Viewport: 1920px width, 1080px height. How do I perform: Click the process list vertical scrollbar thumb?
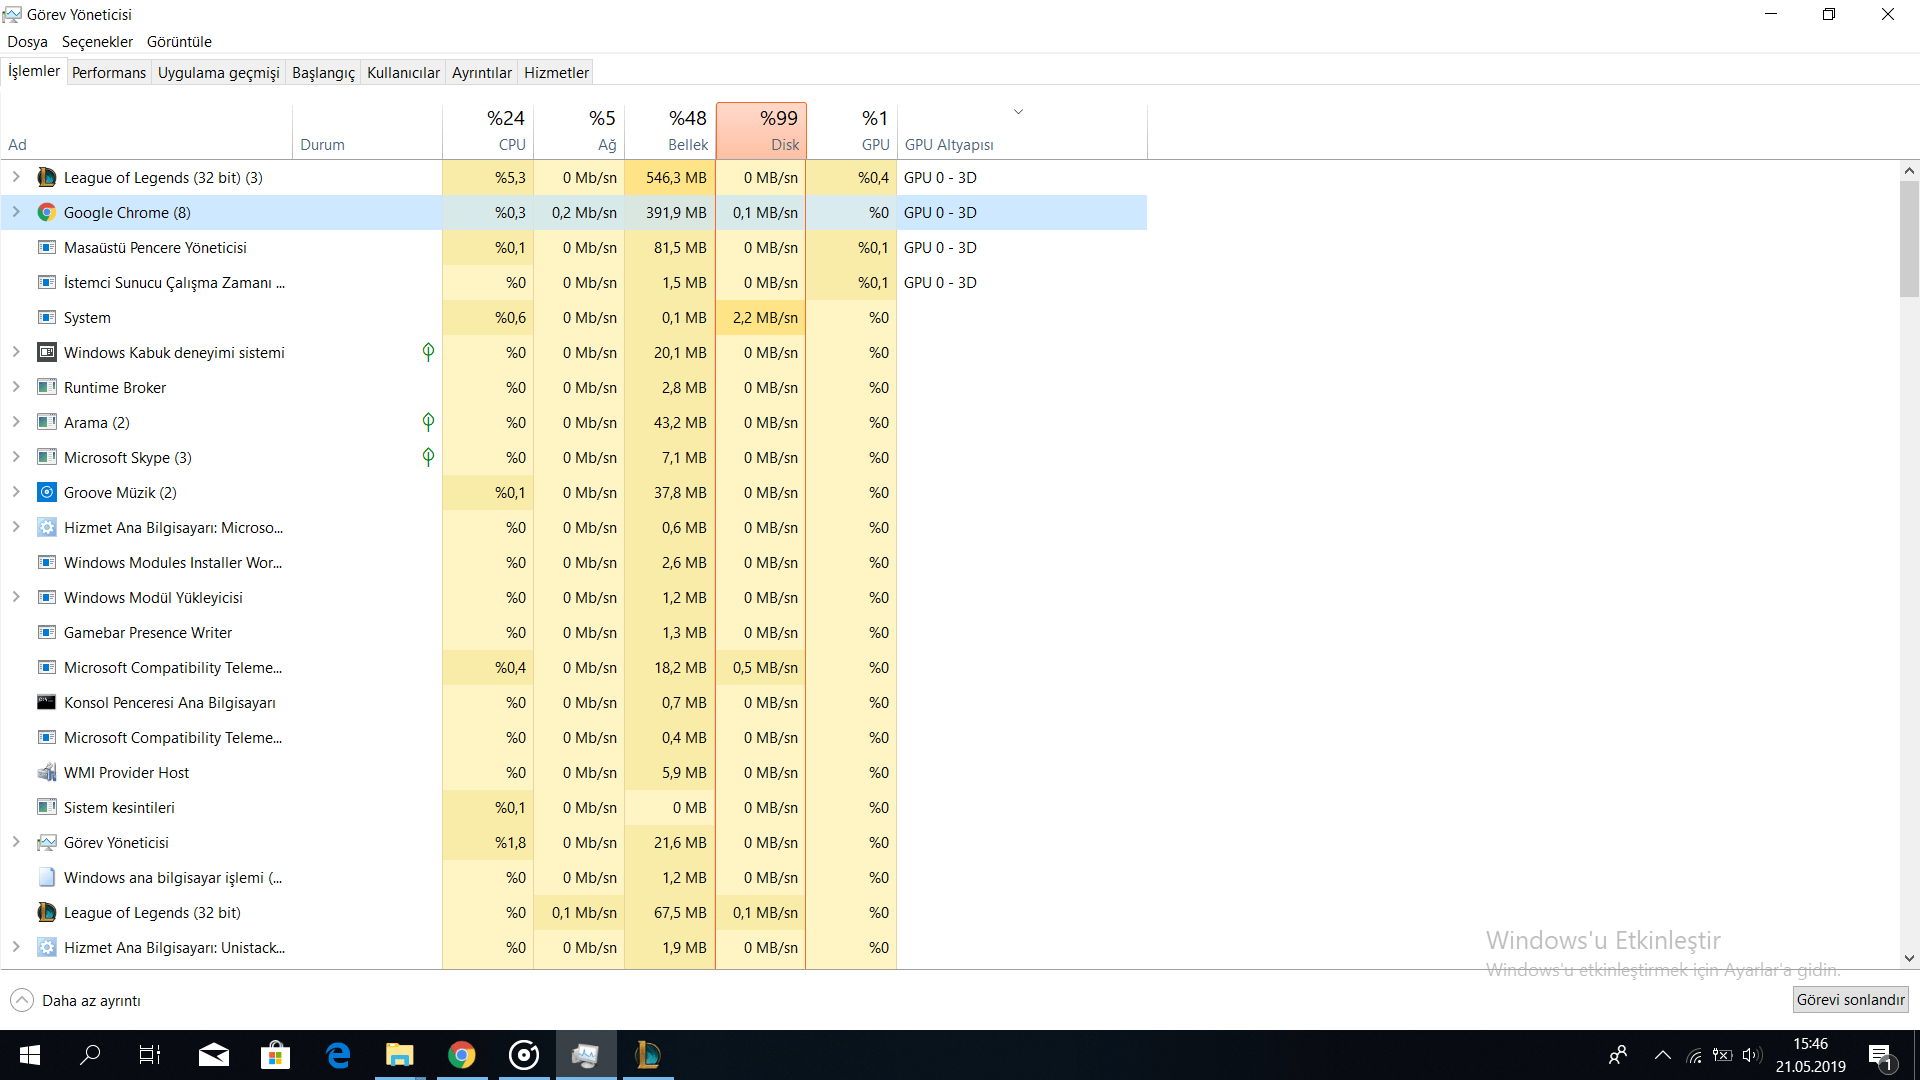tap(1909, 240)
